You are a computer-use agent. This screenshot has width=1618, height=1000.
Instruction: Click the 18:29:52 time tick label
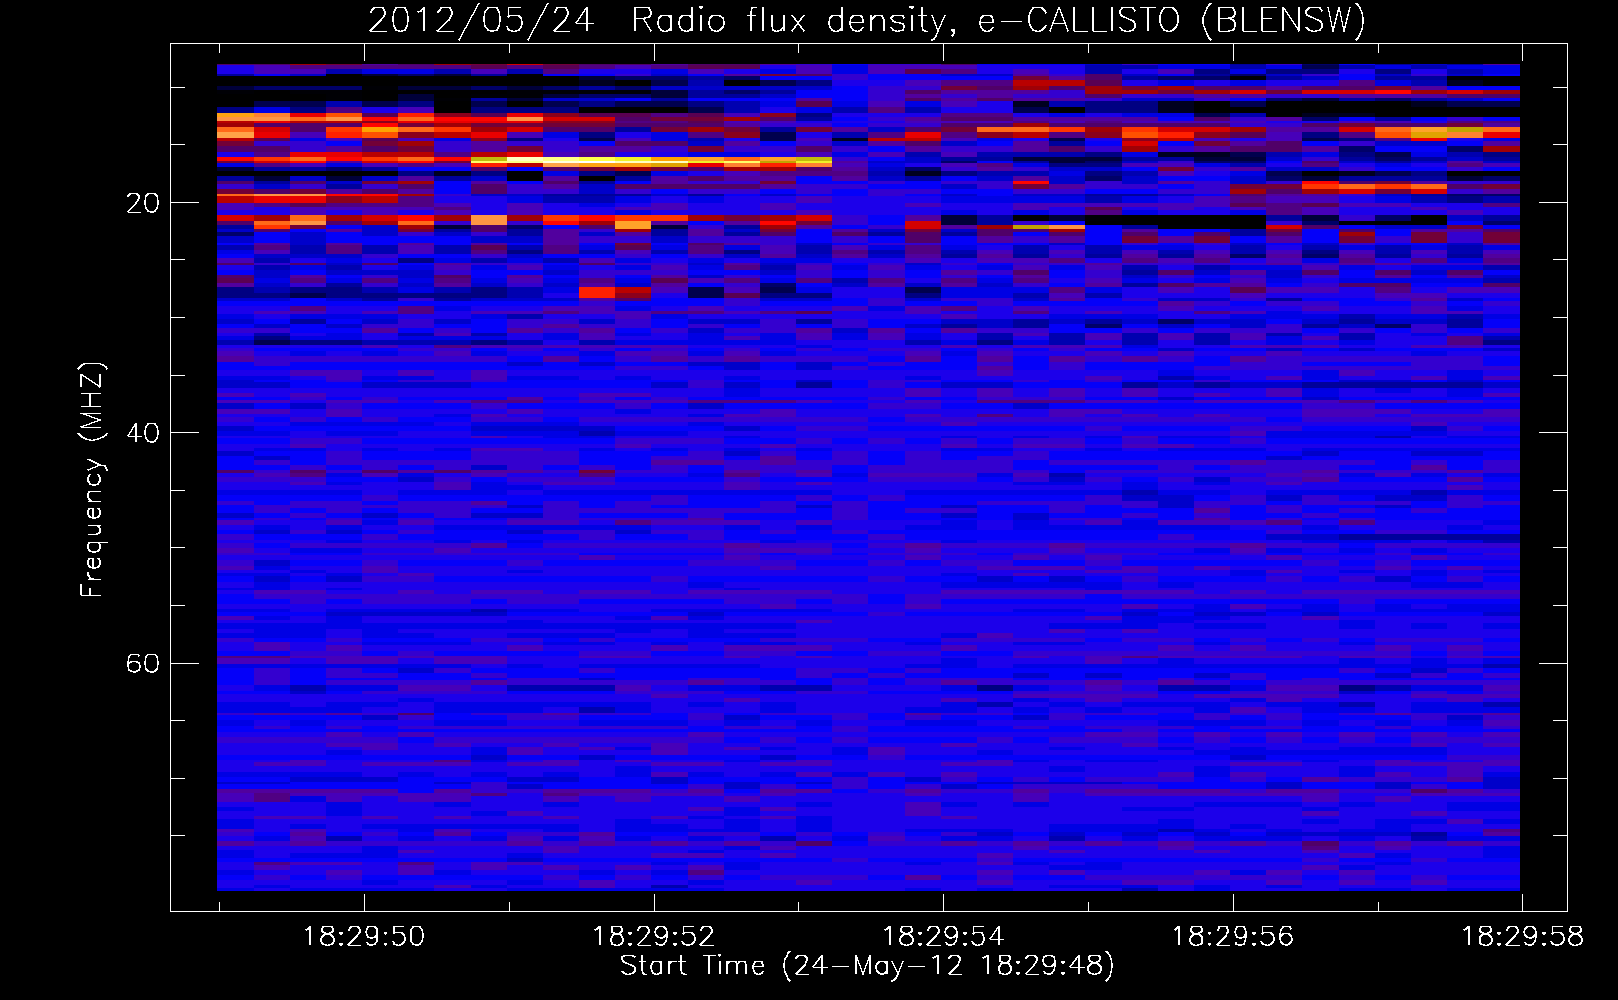pos(654,937)
